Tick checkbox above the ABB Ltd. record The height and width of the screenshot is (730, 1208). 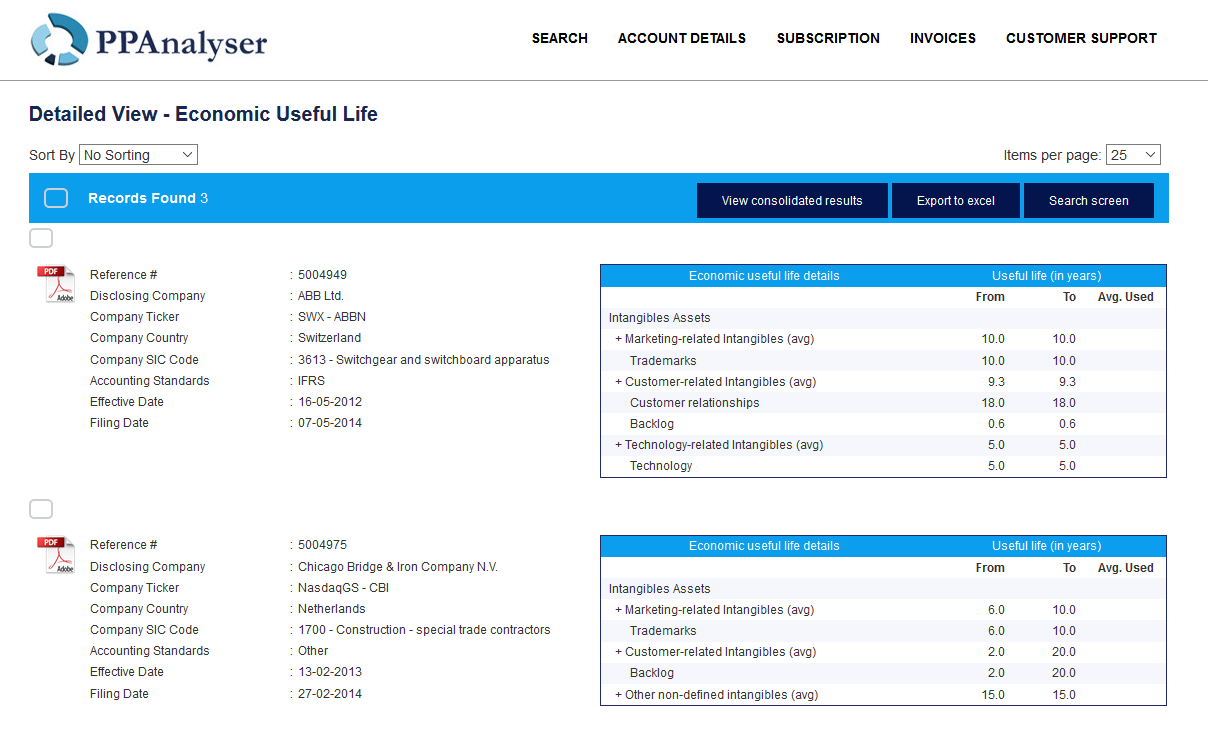[x=41, y=238]
